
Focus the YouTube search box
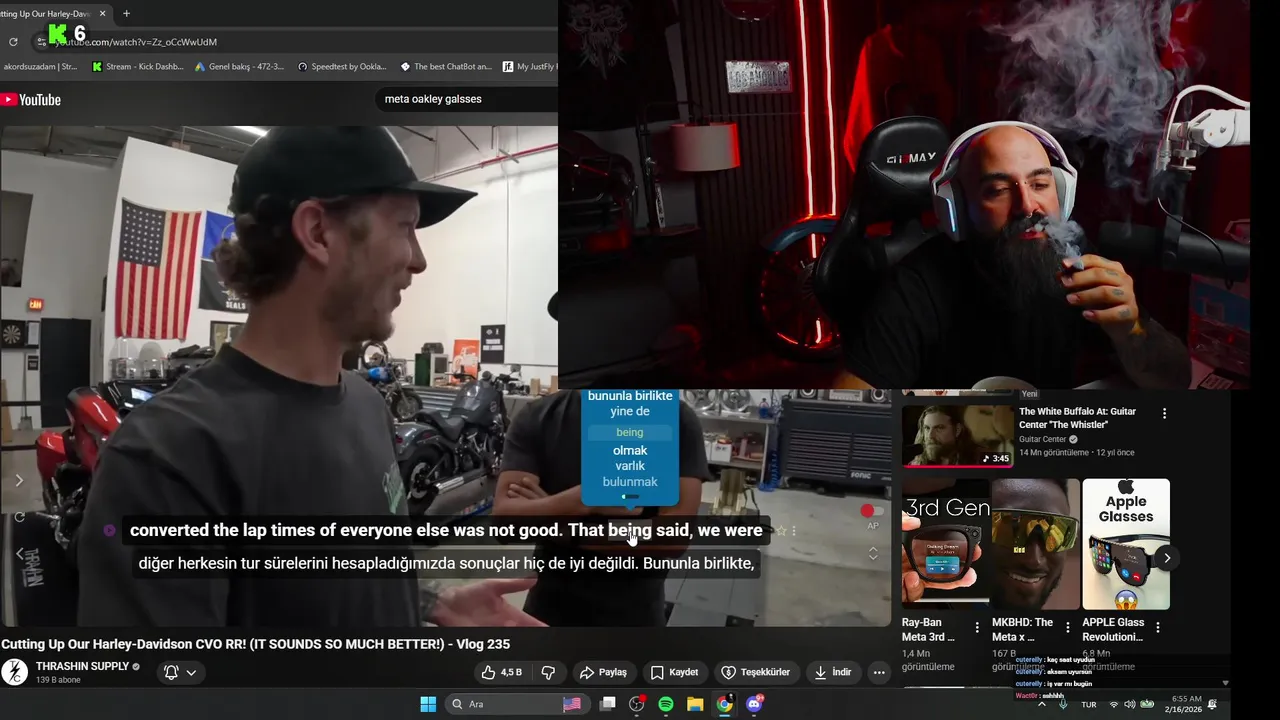(465, 99)
